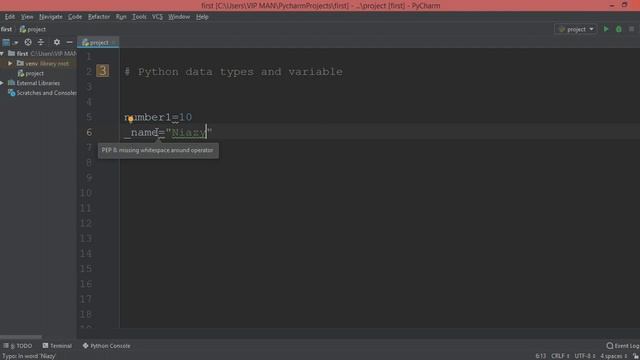Click the 'Typo: In word Niazy' status message
640x360 pixels.
tap(29, 356)
